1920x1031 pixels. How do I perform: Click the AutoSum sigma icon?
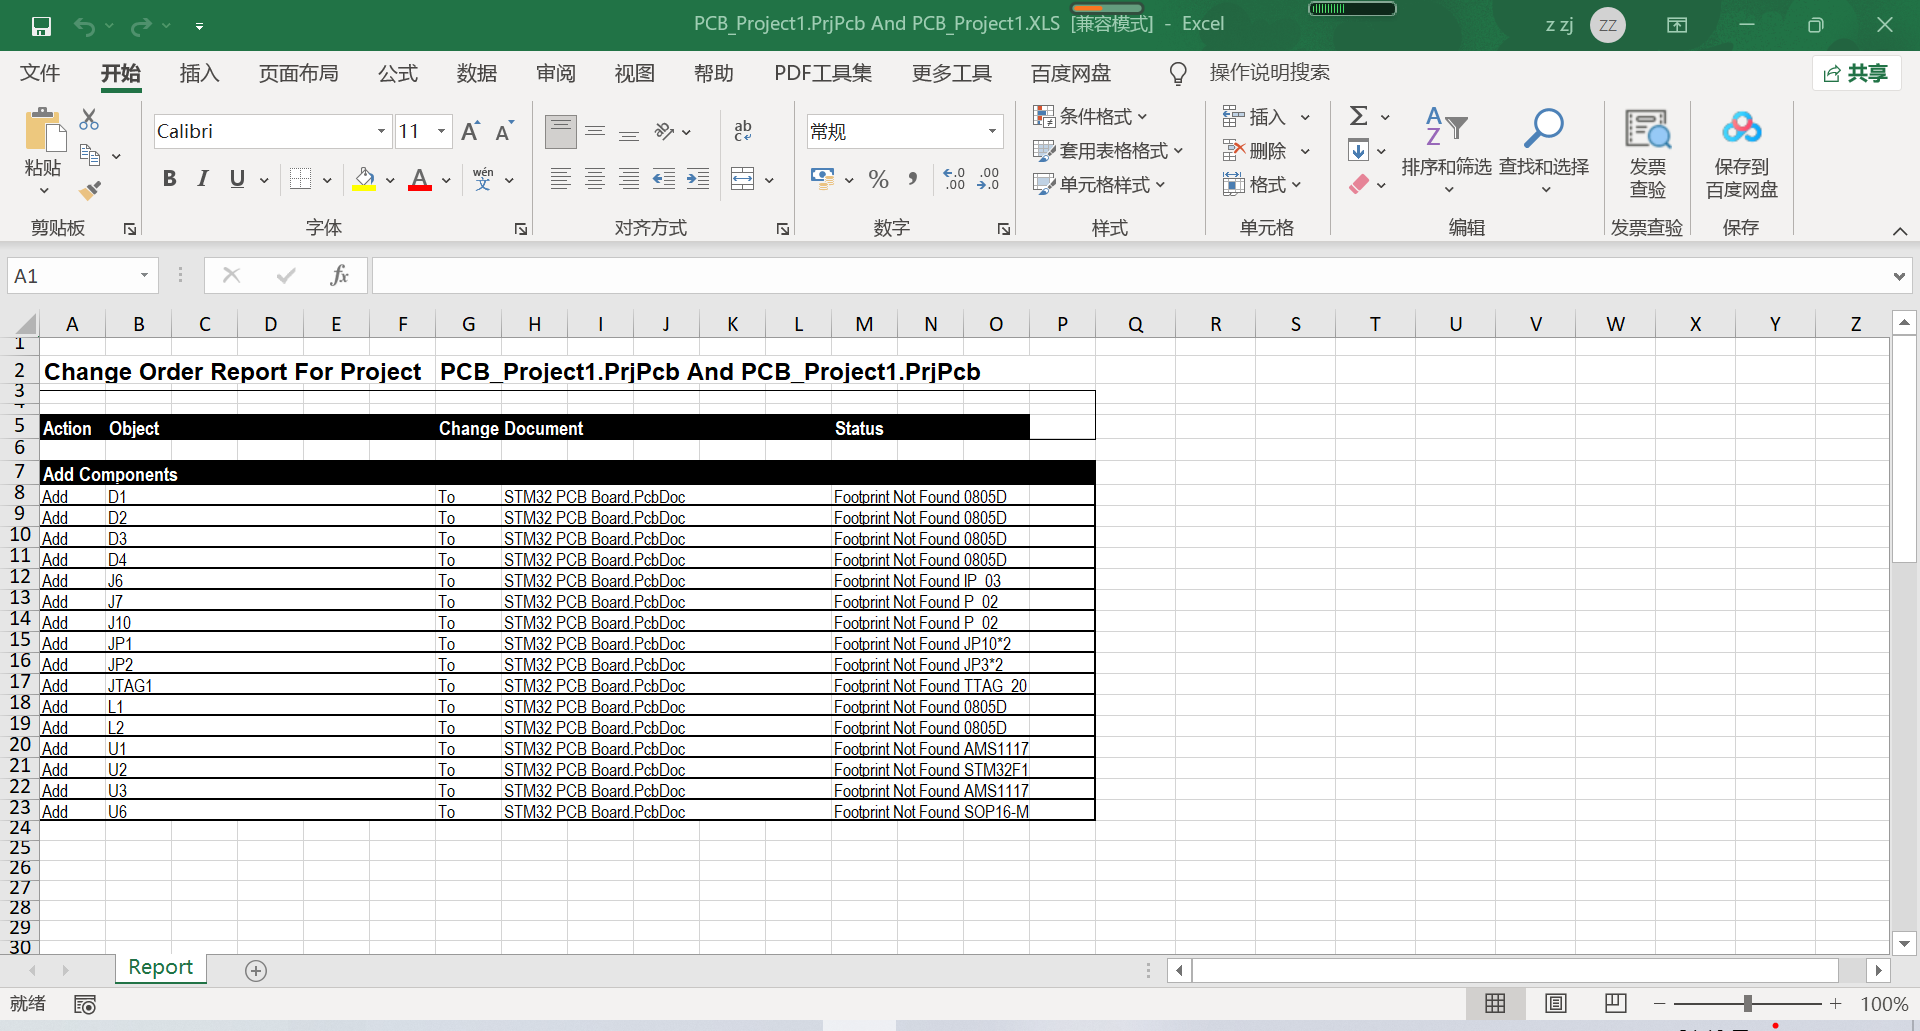pos(1359,116)
